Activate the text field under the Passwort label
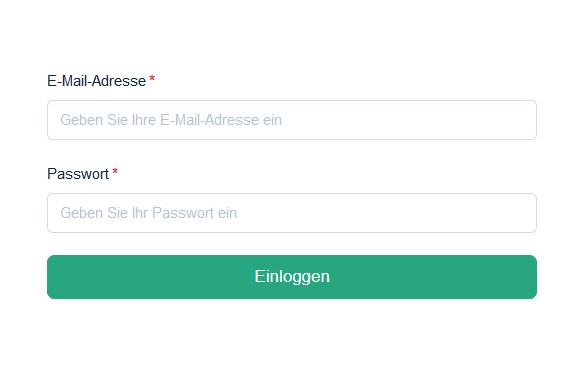This screenshot has width=570, height=380. click(292, 213)
